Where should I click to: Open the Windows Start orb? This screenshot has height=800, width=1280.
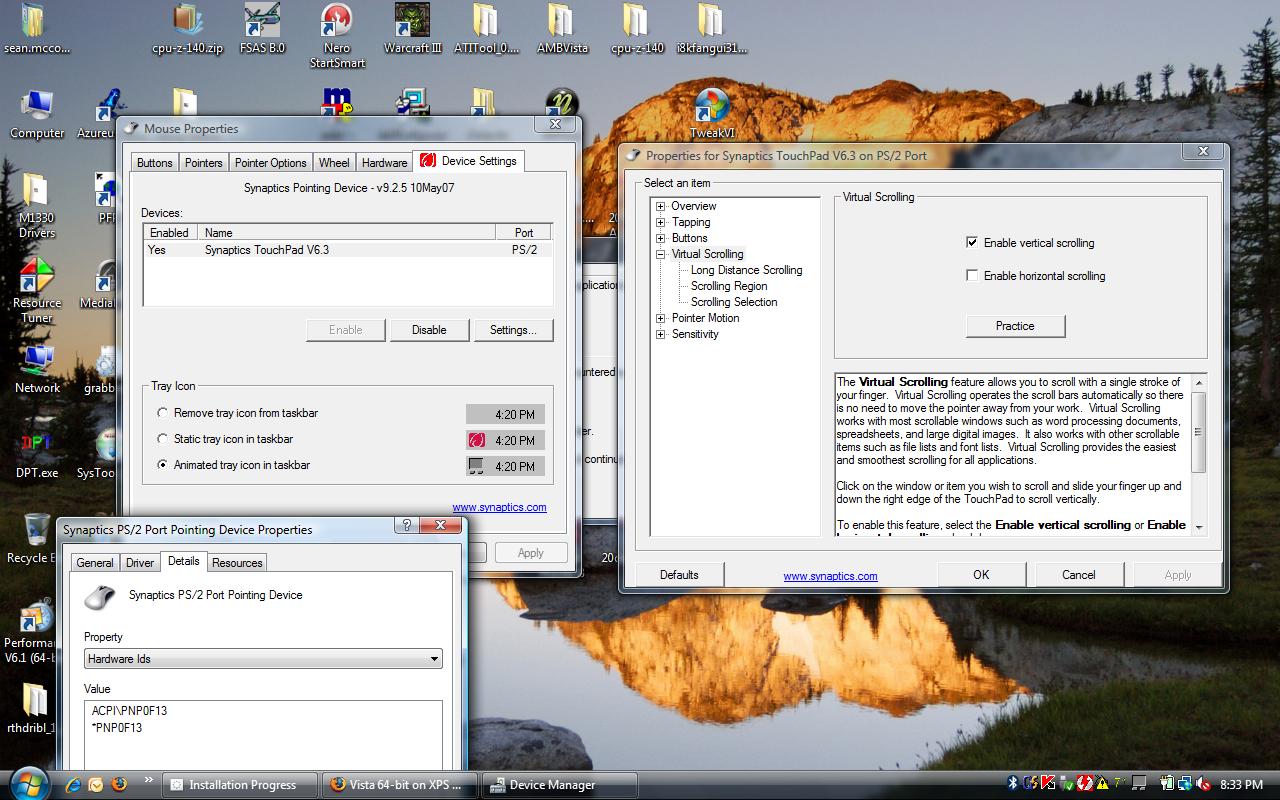point(29,784)
